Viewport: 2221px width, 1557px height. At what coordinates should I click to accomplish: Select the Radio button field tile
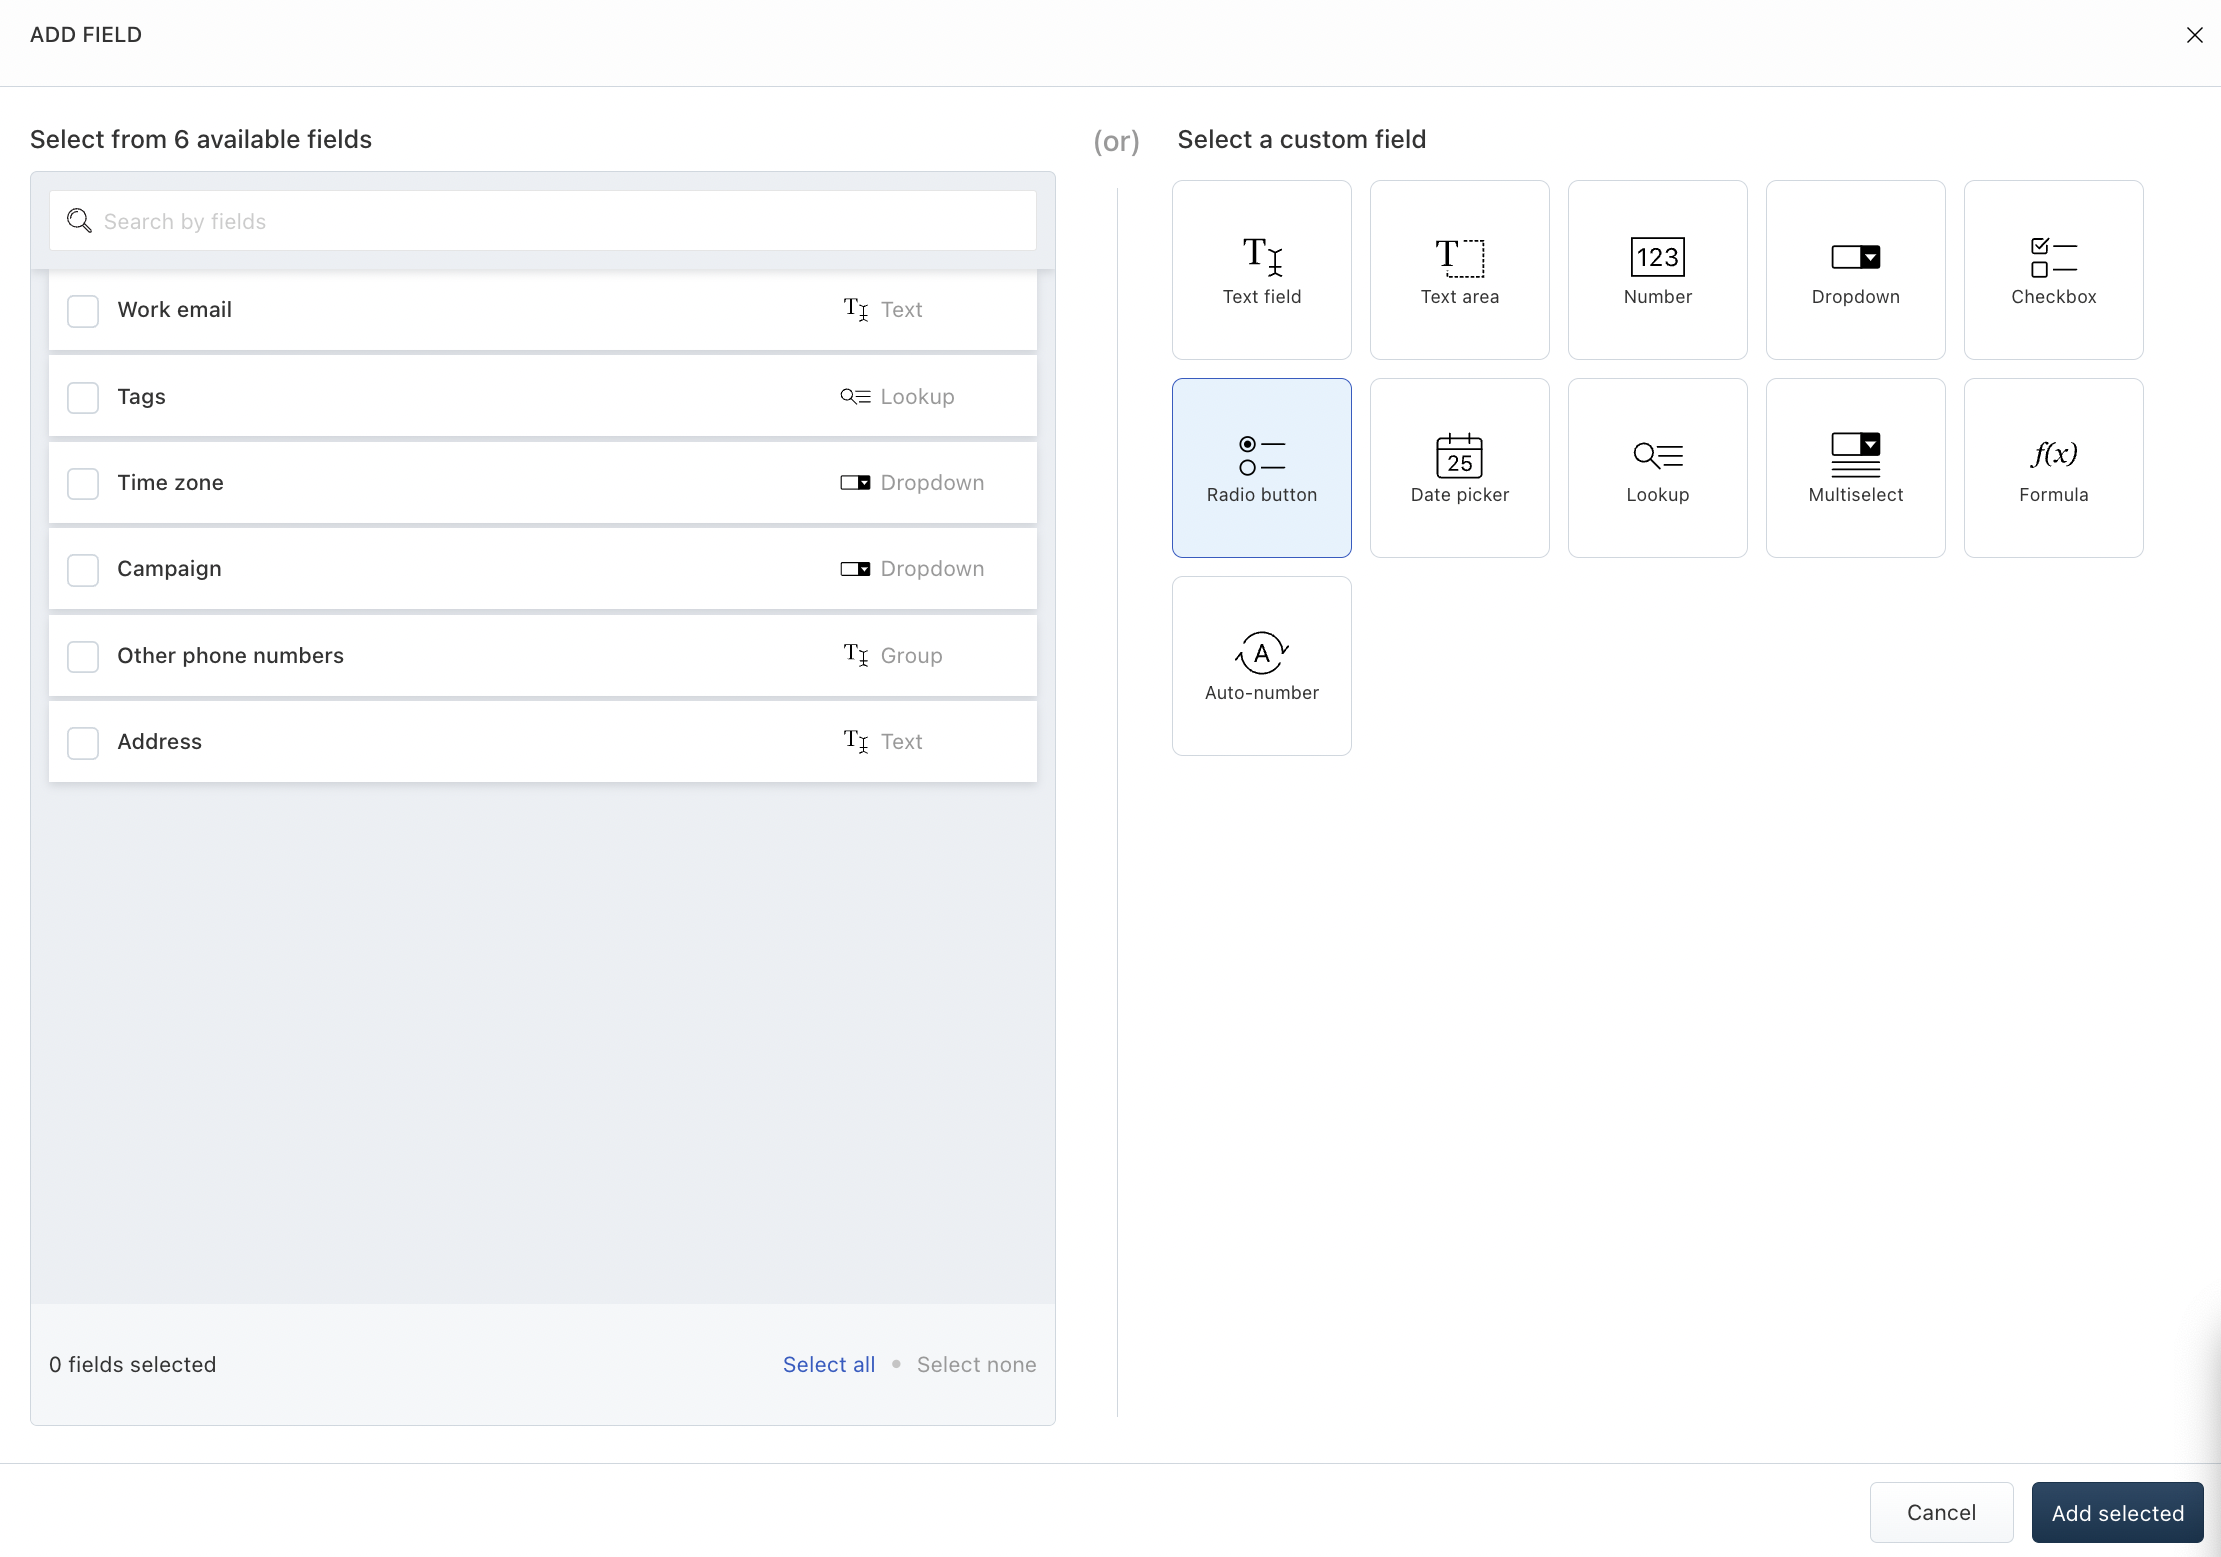tap(1261, 468)
